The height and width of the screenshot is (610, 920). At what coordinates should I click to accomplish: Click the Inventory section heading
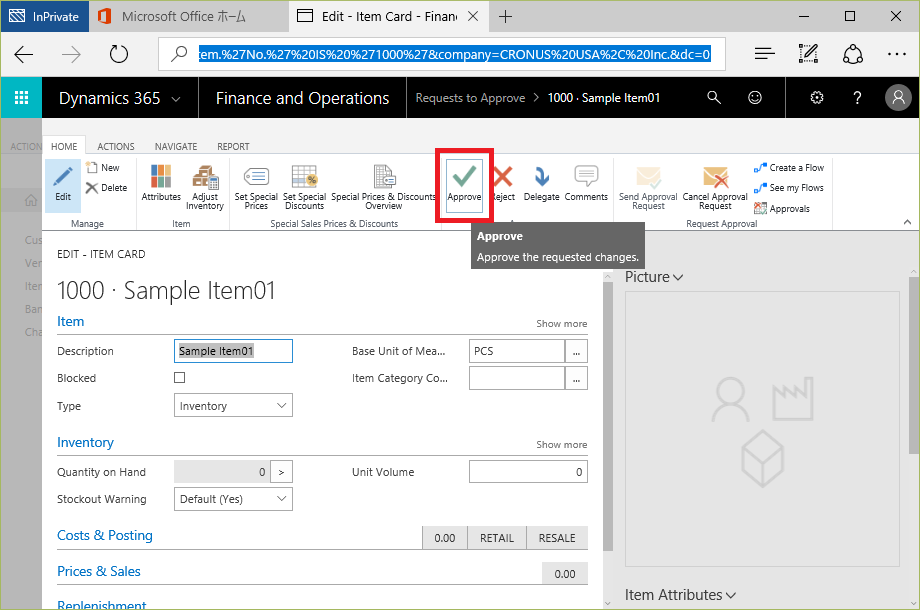[85, 443]
